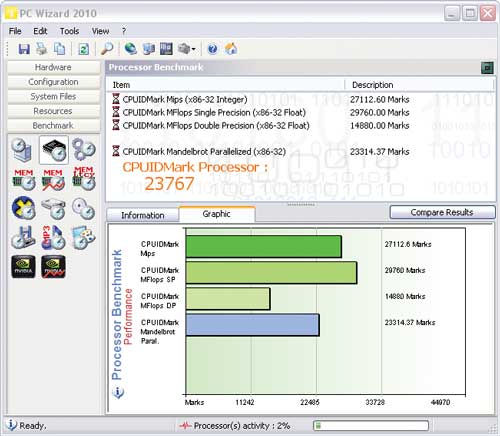Click the 27112.60 Marks value
Image resolution: width=500 pixels, height=436 pixels.
click(x=379, y=99)
